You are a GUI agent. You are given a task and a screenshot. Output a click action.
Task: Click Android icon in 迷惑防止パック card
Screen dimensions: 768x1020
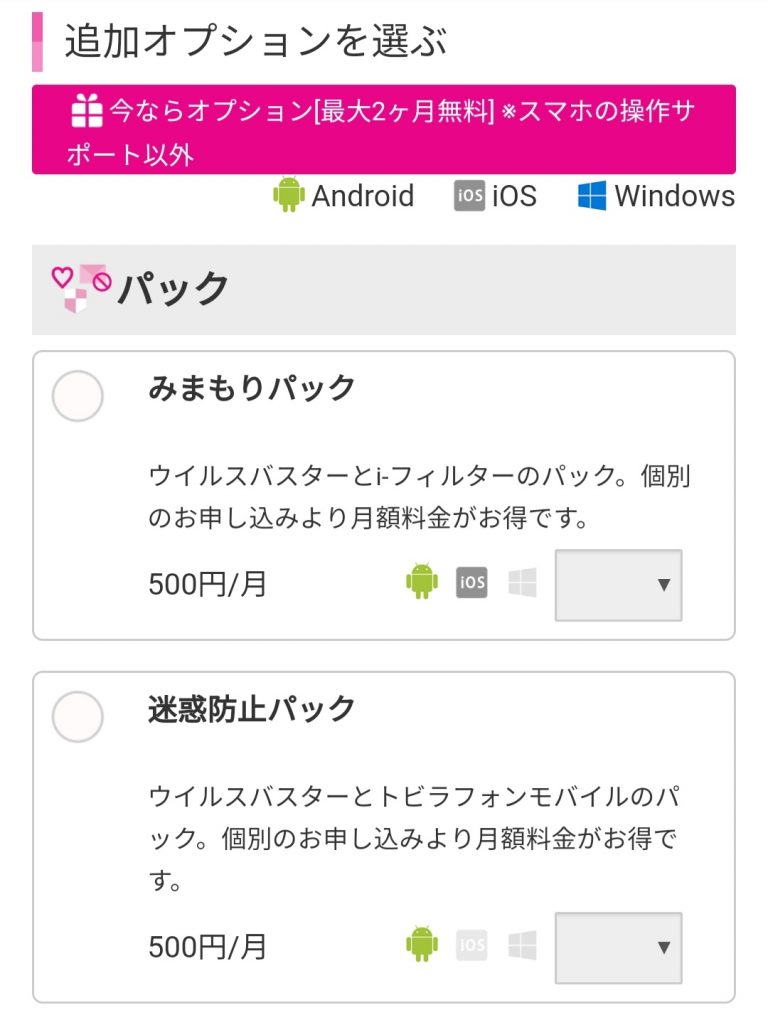(422, 944)
